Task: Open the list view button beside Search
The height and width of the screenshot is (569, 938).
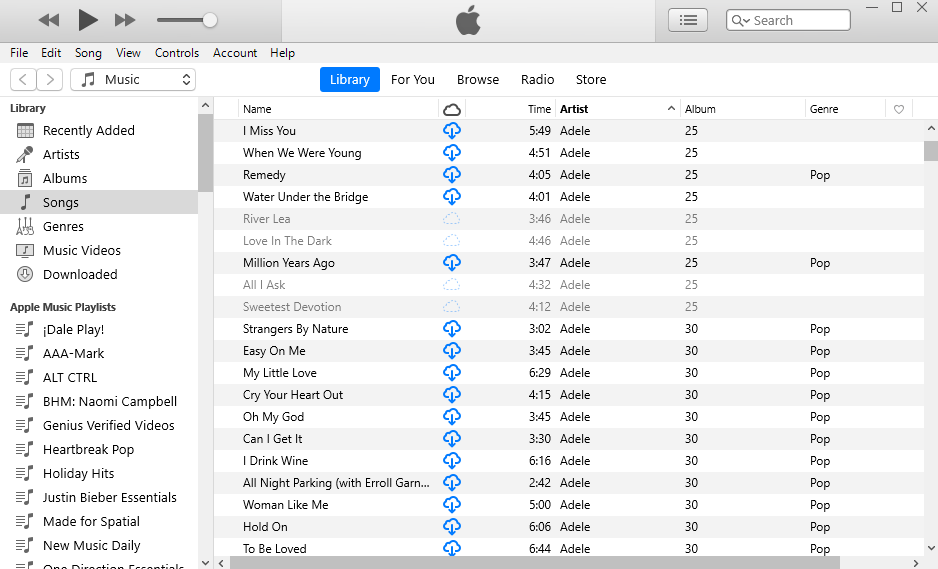Action: click(x=687, y=20)
